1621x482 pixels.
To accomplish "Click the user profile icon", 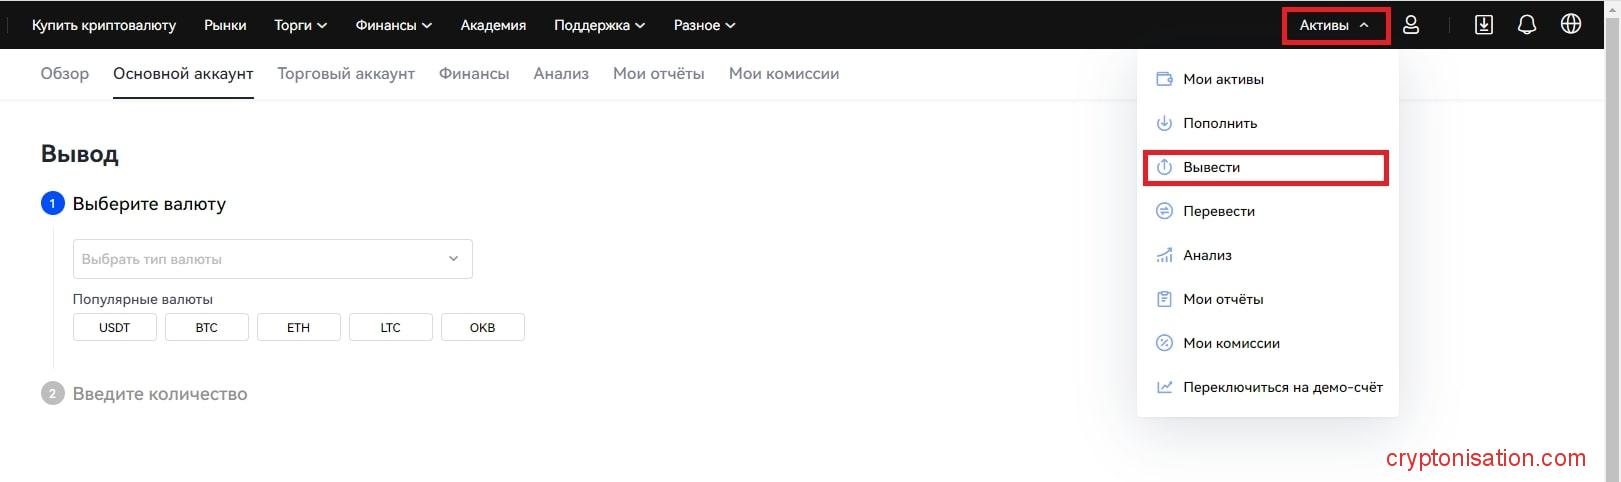I will pyautogui.click(x=1411, y=25).
